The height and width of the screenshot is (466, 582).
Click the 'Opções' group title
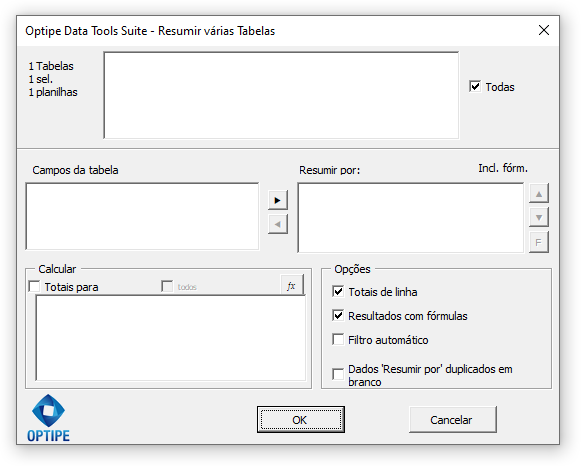352,269
